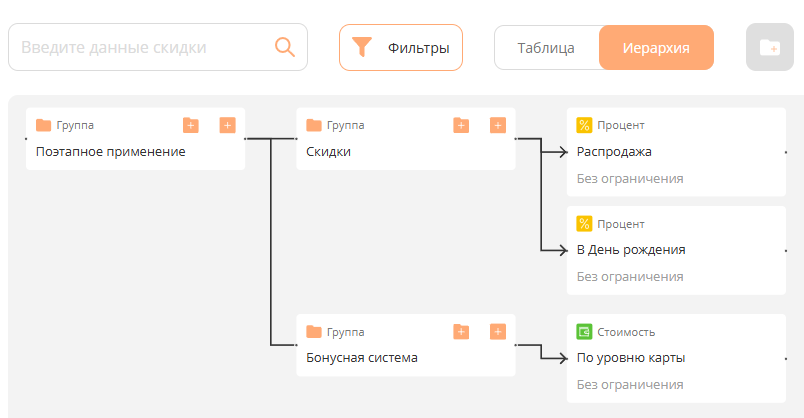The height and width of the screenshot is (418, 804).
Task: Click the search magnifier icon
Action: click(285, 47)
